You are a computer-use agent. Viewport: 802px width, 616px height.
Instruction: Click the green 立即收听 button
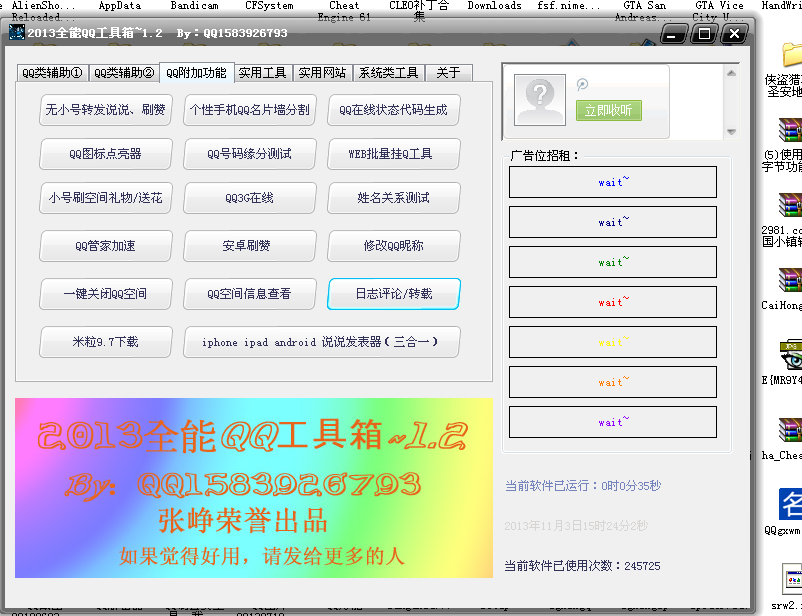point(609,111)
